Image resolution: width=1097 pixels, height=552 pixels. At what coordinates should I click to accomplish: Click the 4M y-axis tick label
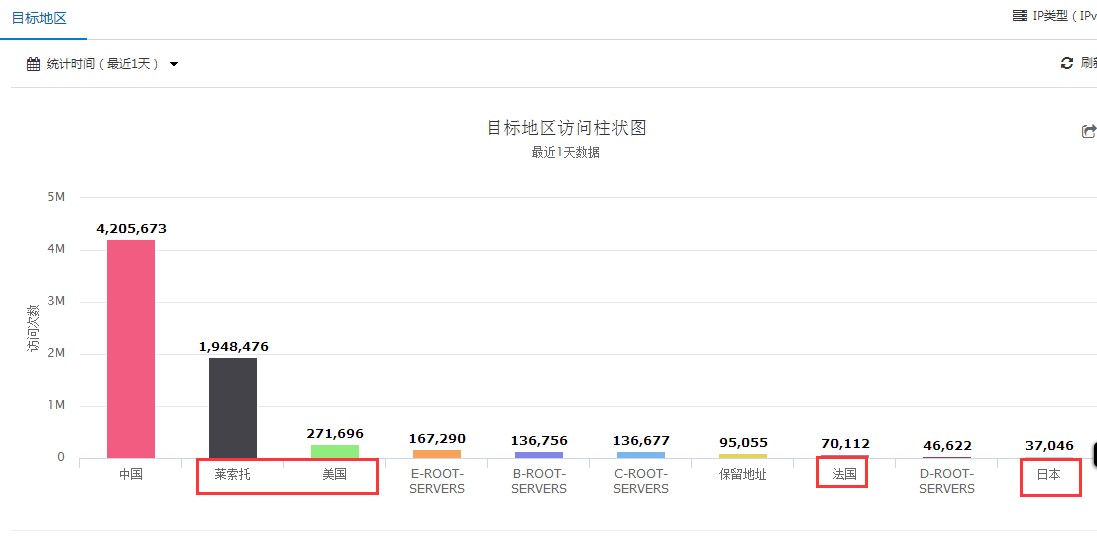click(56, 249)
